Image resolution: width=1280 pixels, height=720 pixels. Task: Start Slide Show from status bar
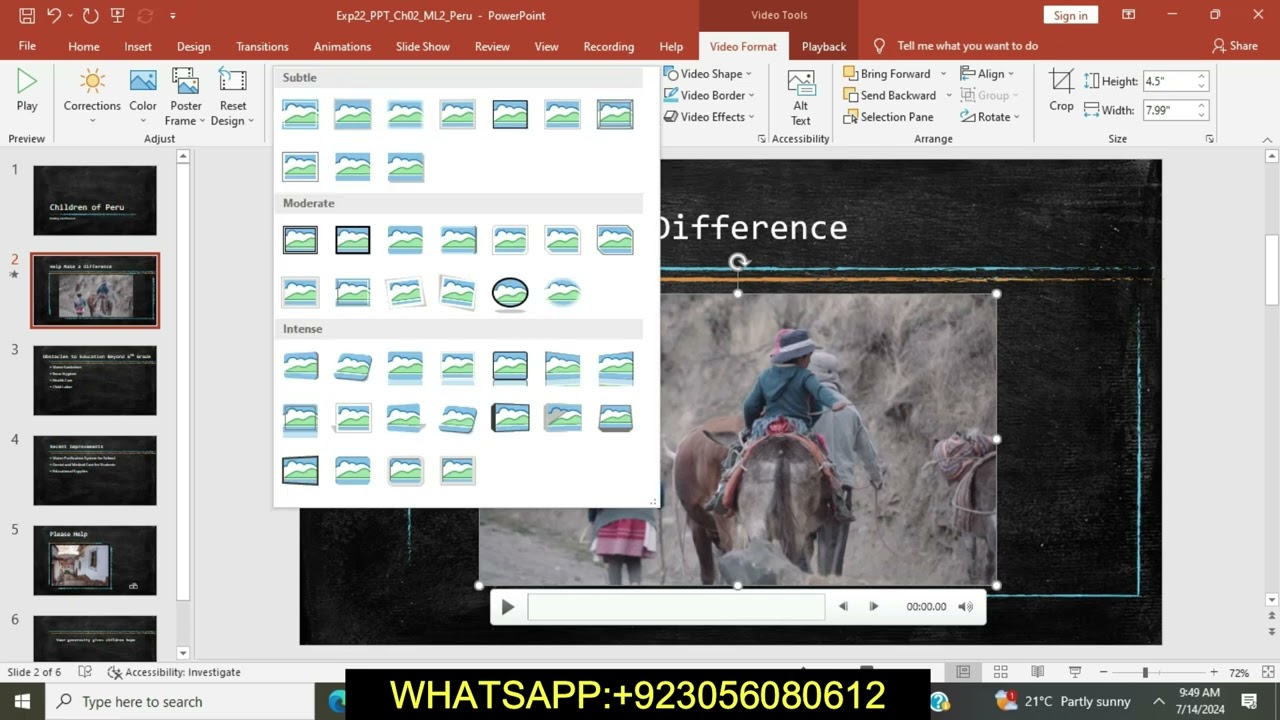pyautogui.click(x=1074, y=672)
